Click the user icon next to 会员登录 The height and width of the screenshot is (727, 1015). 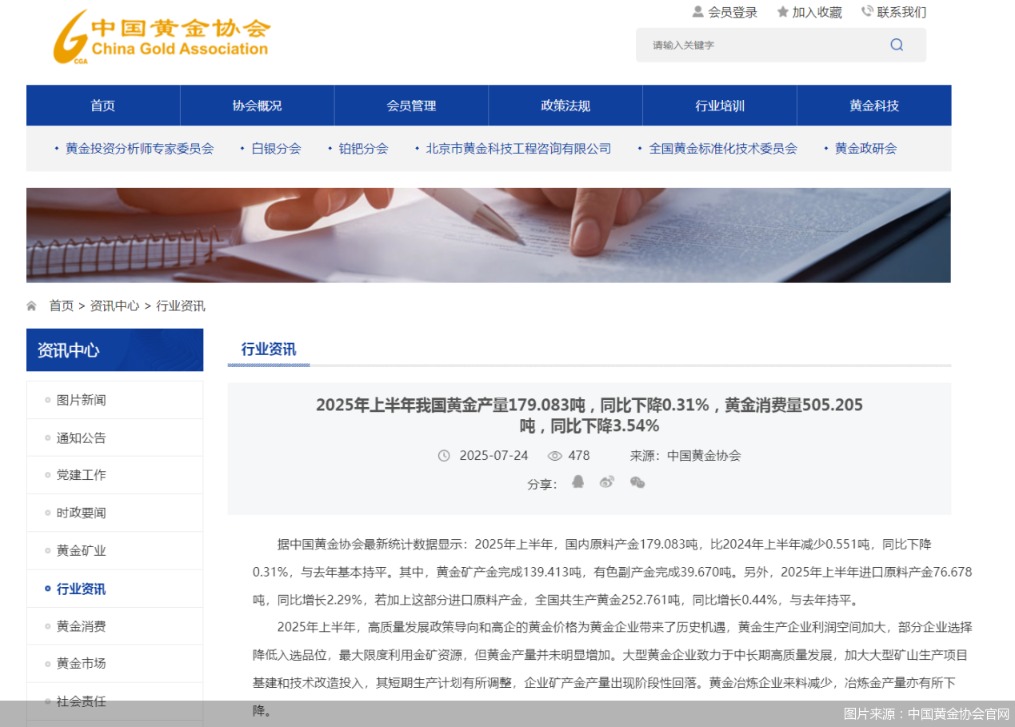click(x=696, y=12)
